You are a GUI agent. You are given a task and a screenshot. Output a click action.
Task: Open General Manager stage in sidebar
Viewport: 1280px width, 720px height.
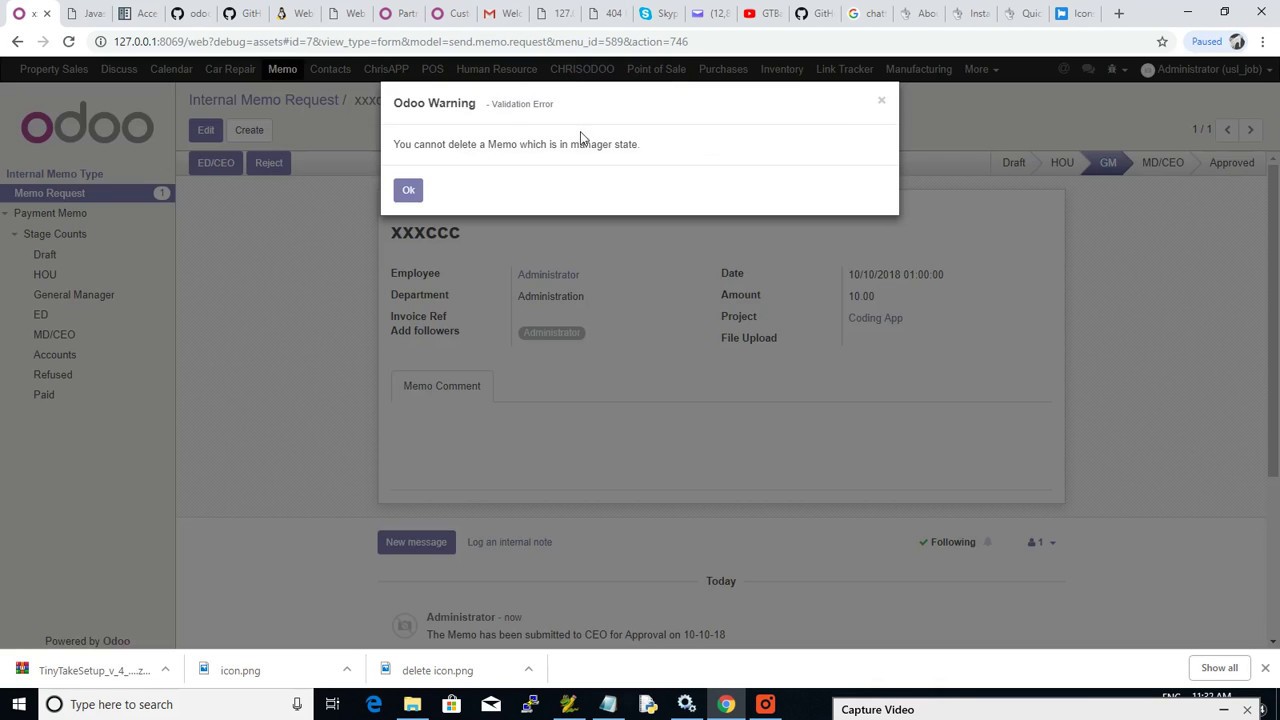74,294
